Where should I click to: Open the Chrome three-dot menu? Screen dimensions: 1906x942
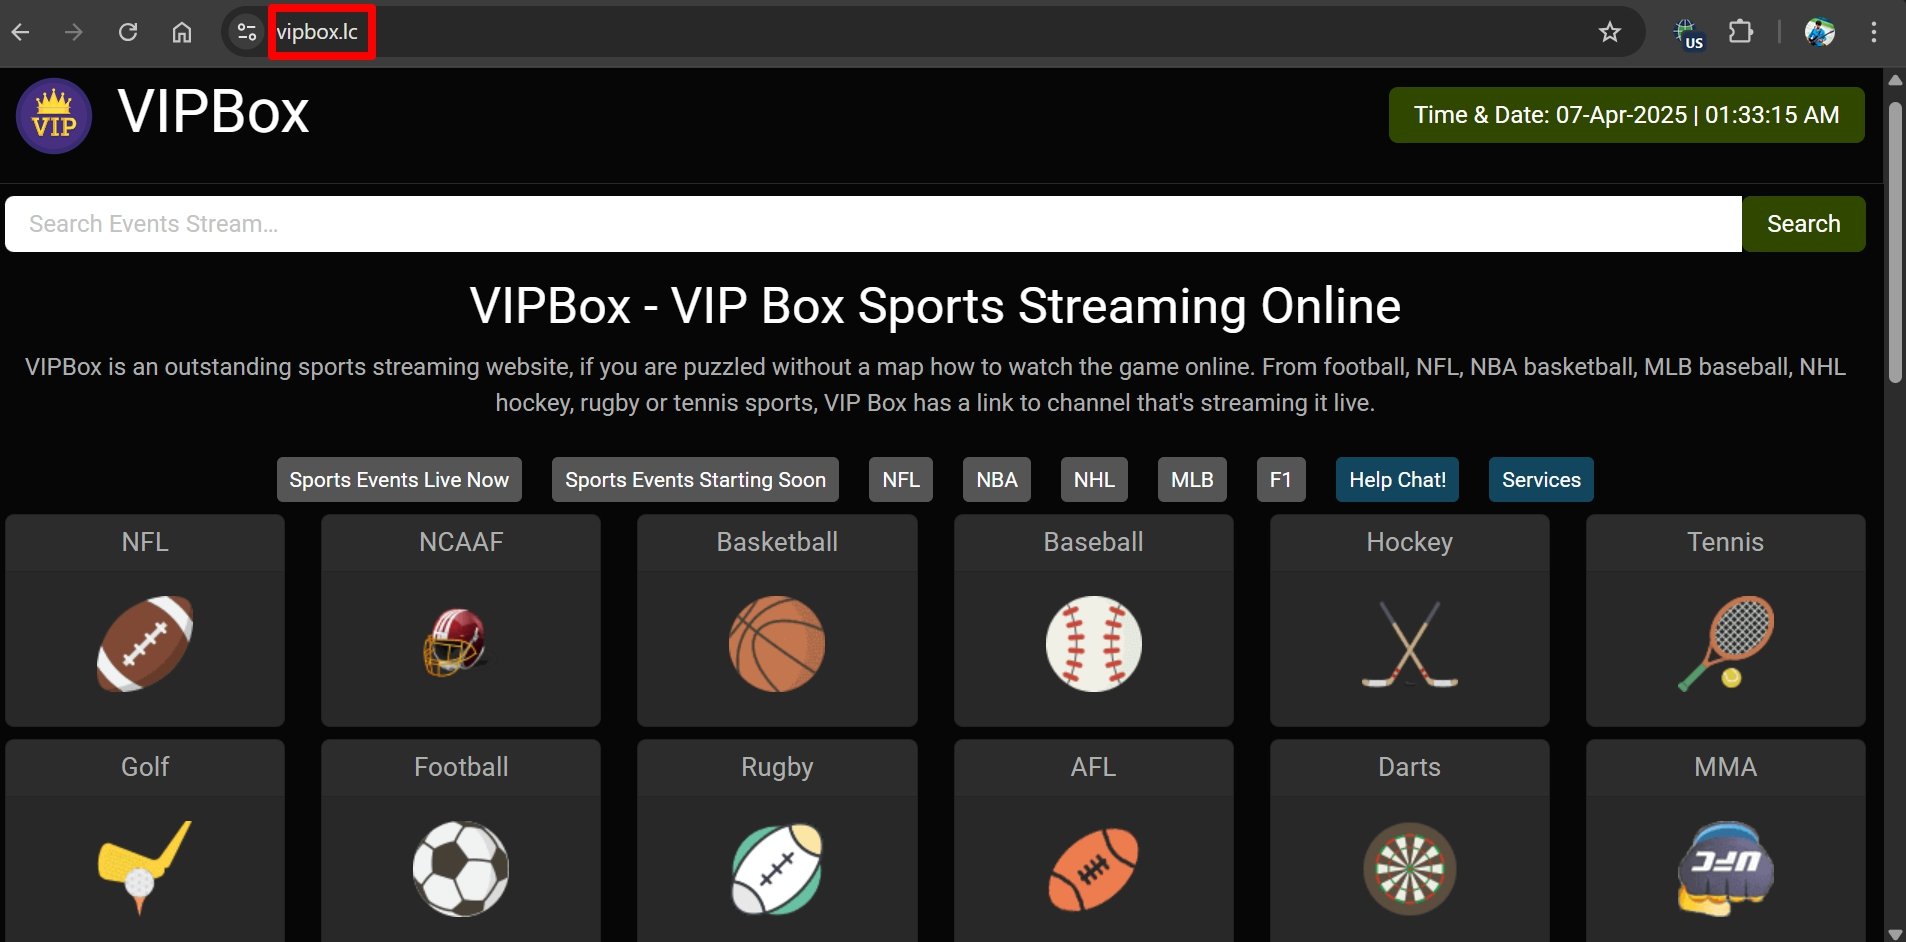[1874, 32]
